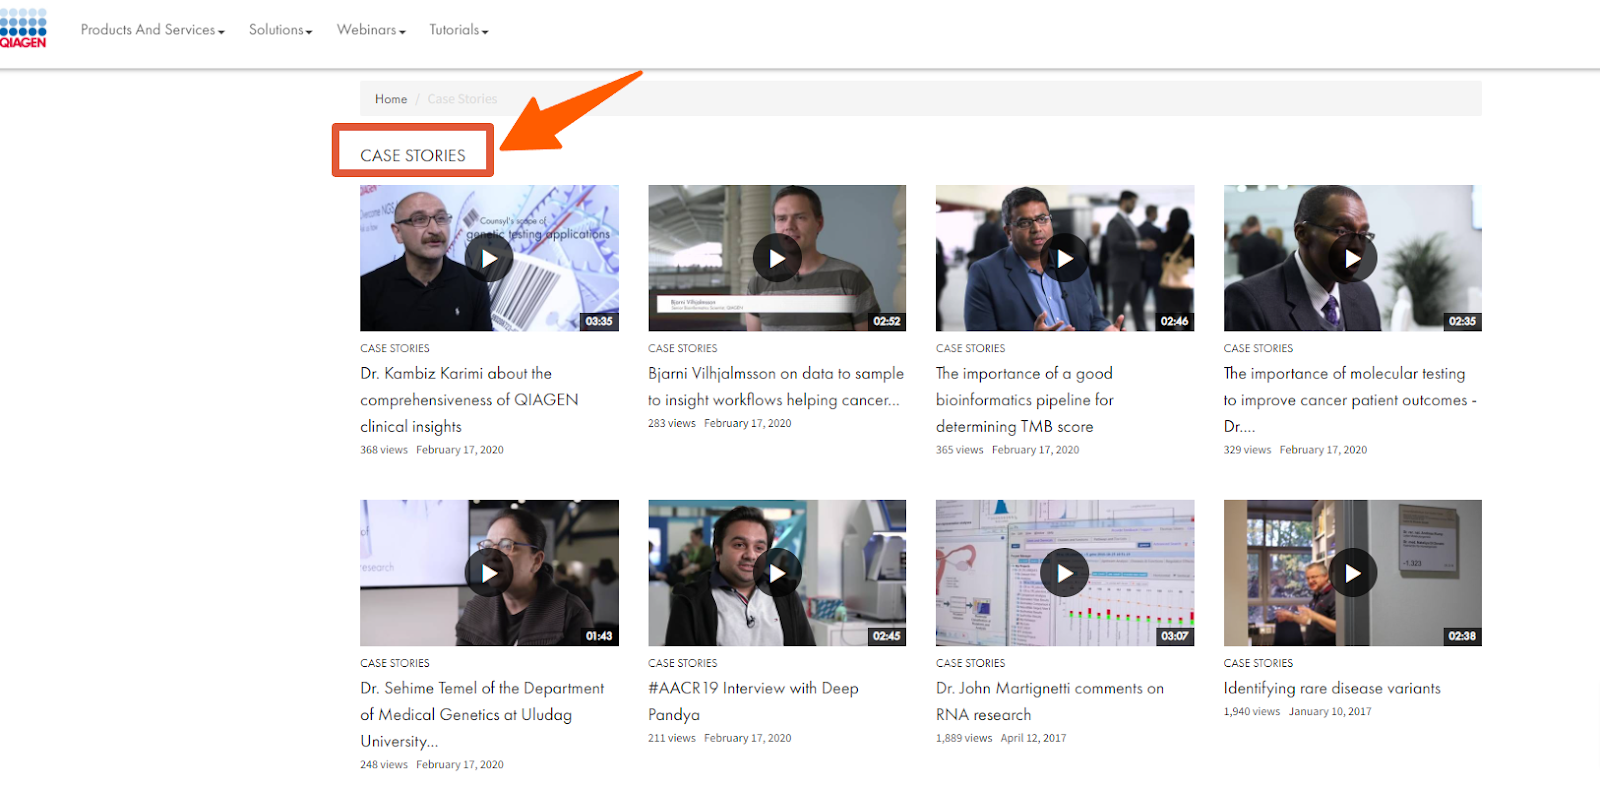Open 'Dr. Sehime Temel of the Department' title
The width and height of the screenshot is (1600, 787).
click(x=482, y=714)
